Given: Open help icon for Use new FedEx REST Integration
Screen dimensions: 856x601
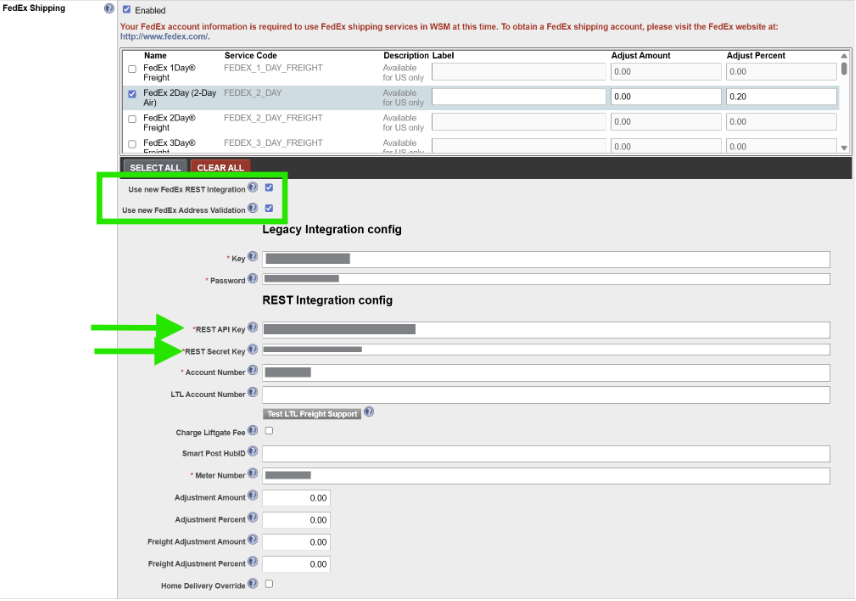Looking at the screenshot, I should (x=252, y=187).
